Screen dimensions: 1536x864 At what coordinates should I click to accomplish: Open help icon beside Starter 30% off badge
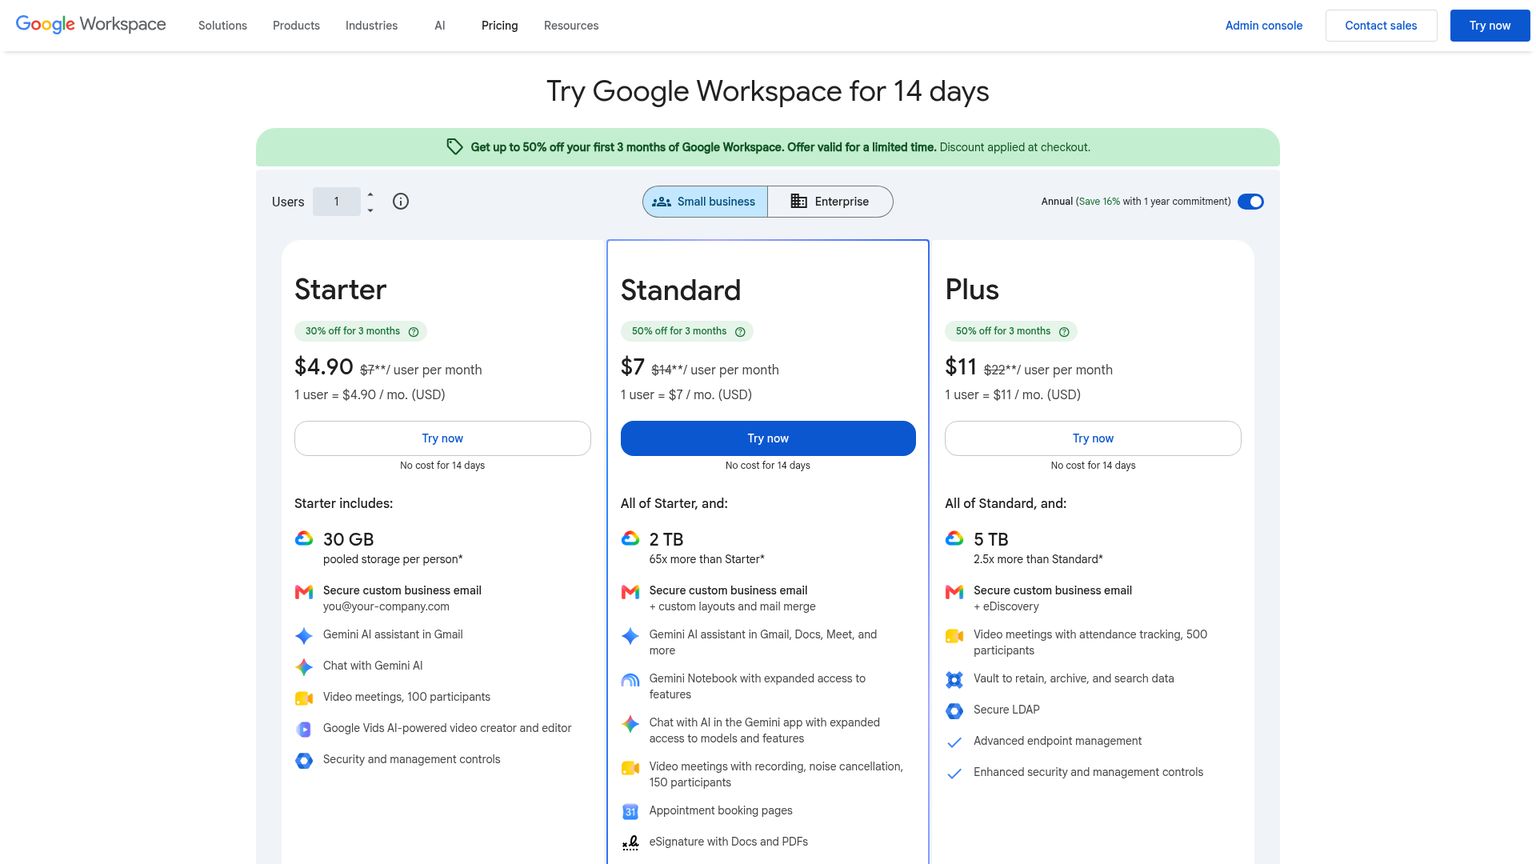[x=413, y=331]
